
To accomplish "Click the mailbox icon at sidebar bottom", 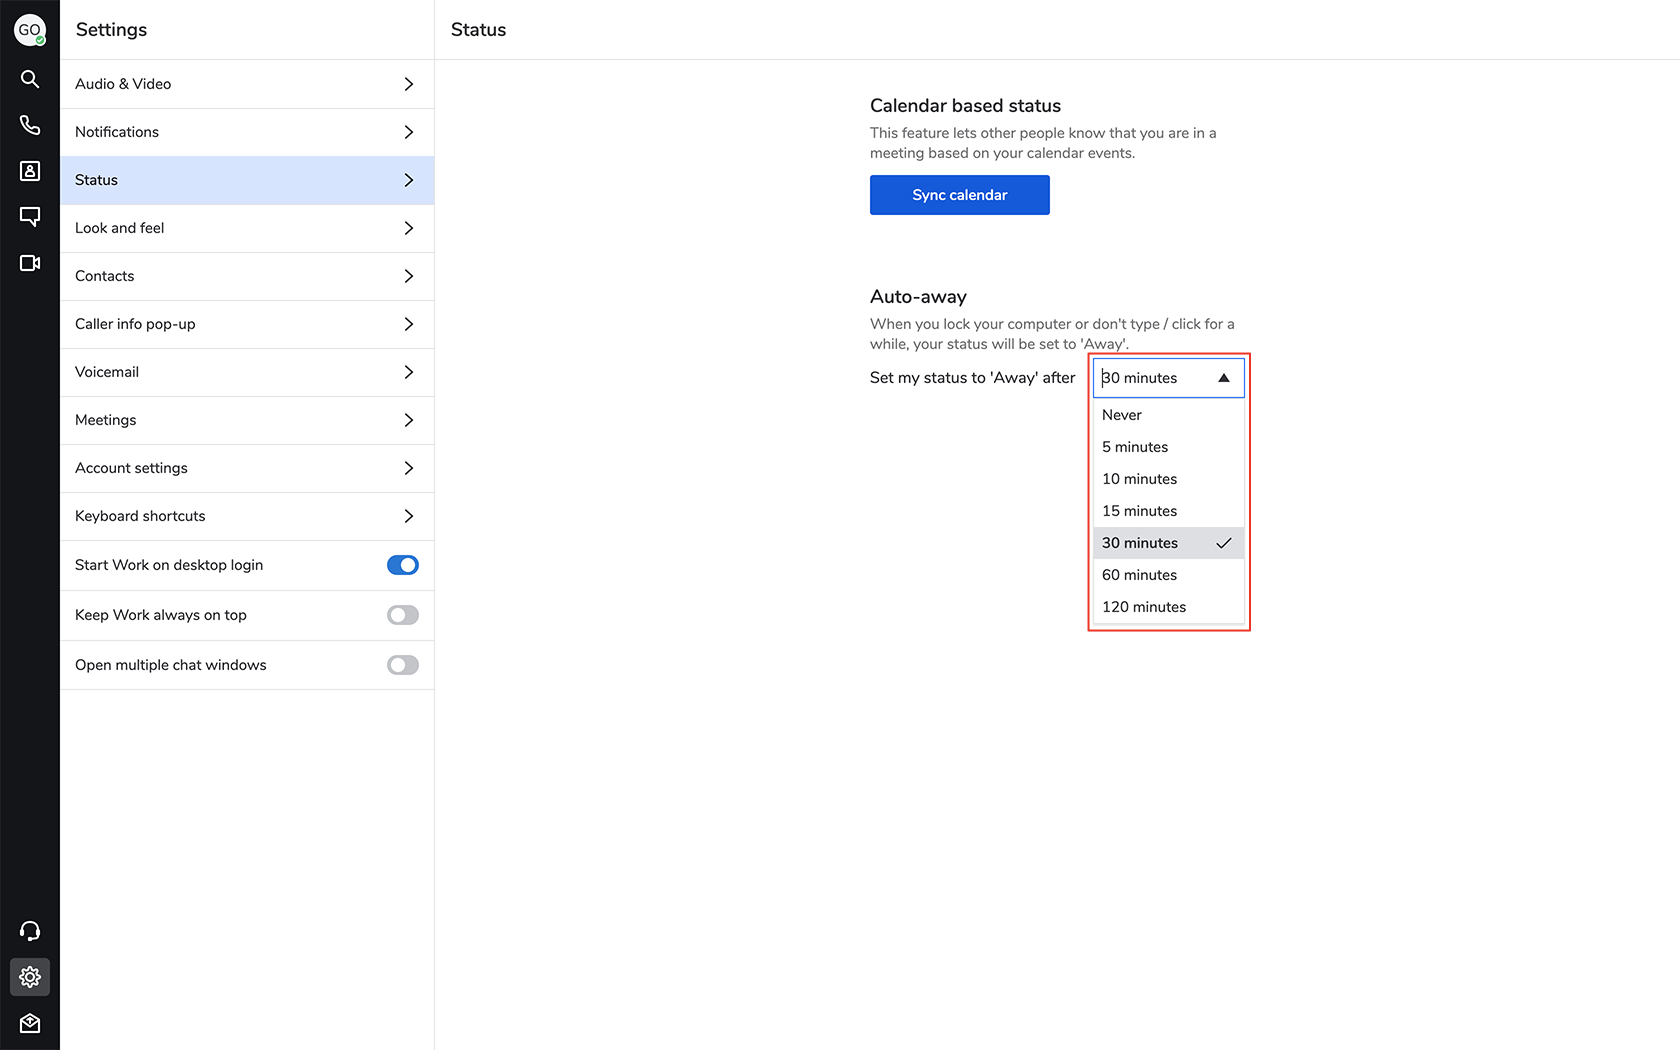I will point(30,1023).
